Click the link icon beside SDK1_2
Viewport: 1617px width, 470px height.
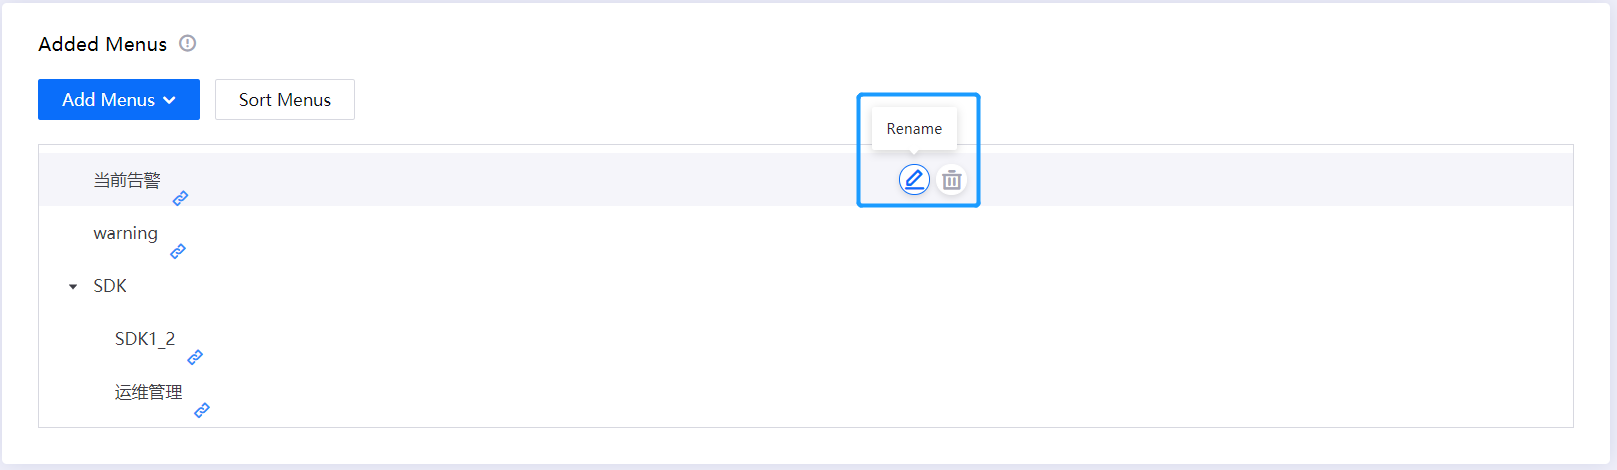pyautogui.click(x=195, y=357)
